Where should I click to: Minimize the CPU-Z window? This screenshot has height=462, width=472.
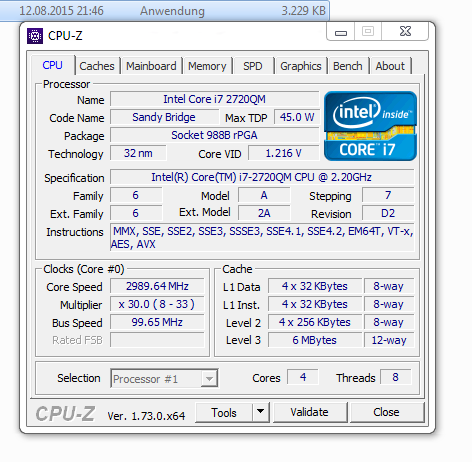[341, 32]
